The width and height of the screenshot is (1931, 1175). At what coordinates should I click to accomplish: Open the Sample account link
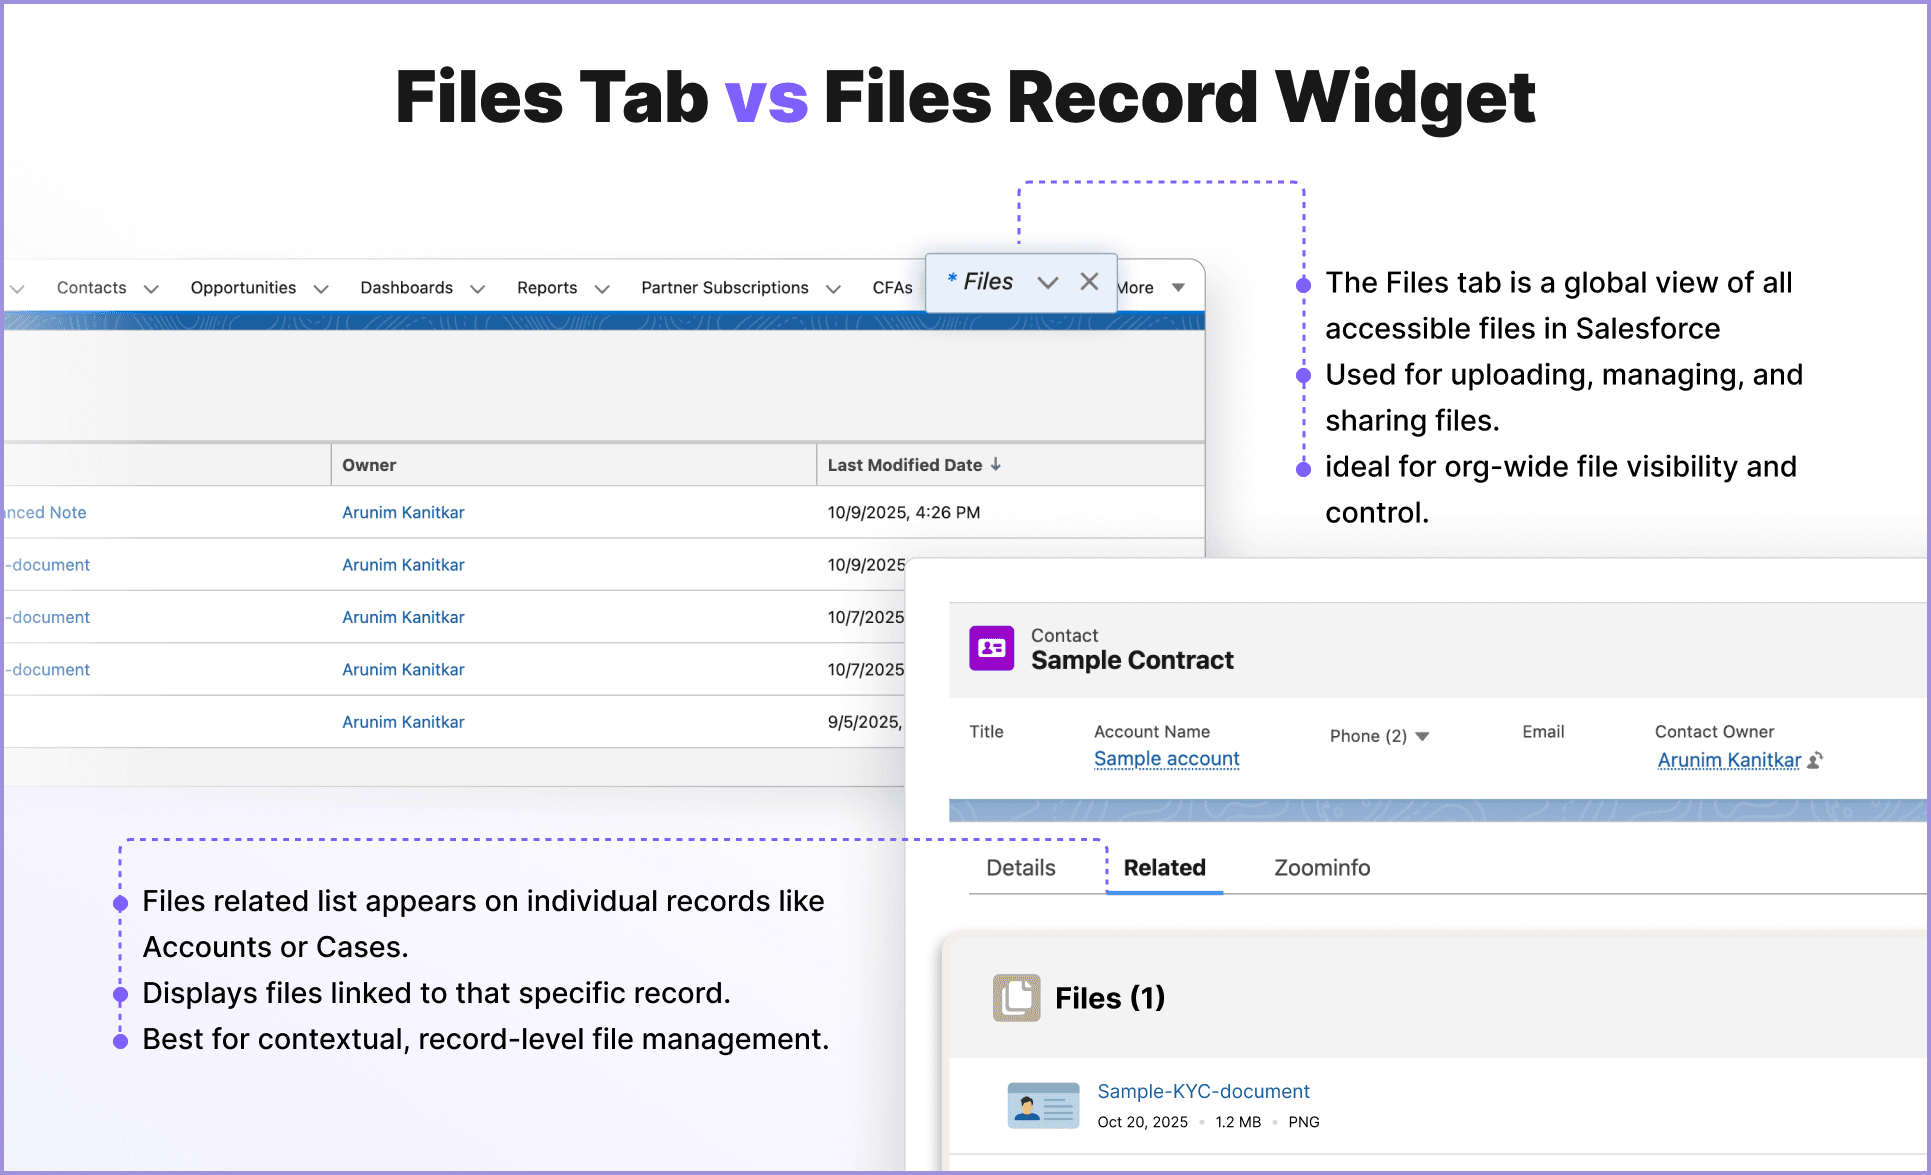1166,759
